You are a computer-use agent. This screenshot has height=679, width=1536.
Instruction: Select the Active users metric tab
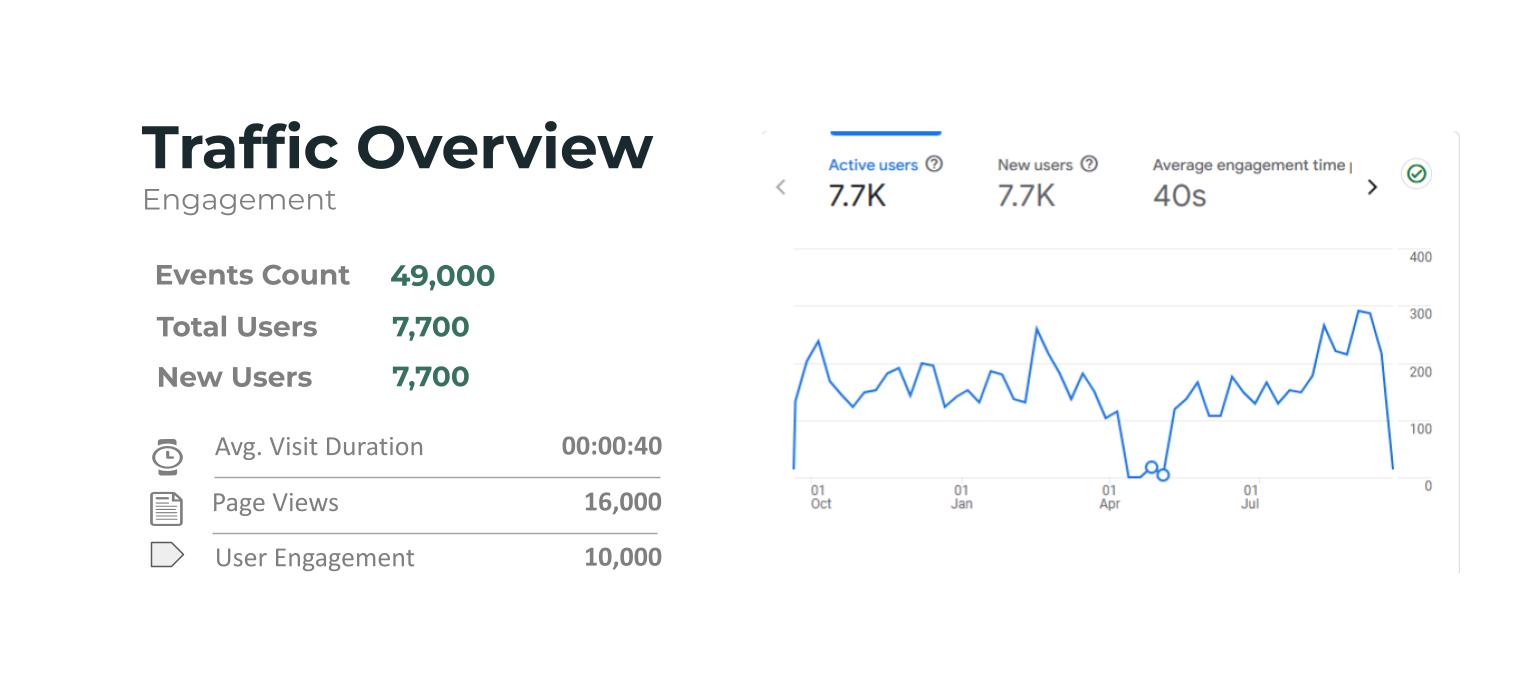tap(874, 182)
